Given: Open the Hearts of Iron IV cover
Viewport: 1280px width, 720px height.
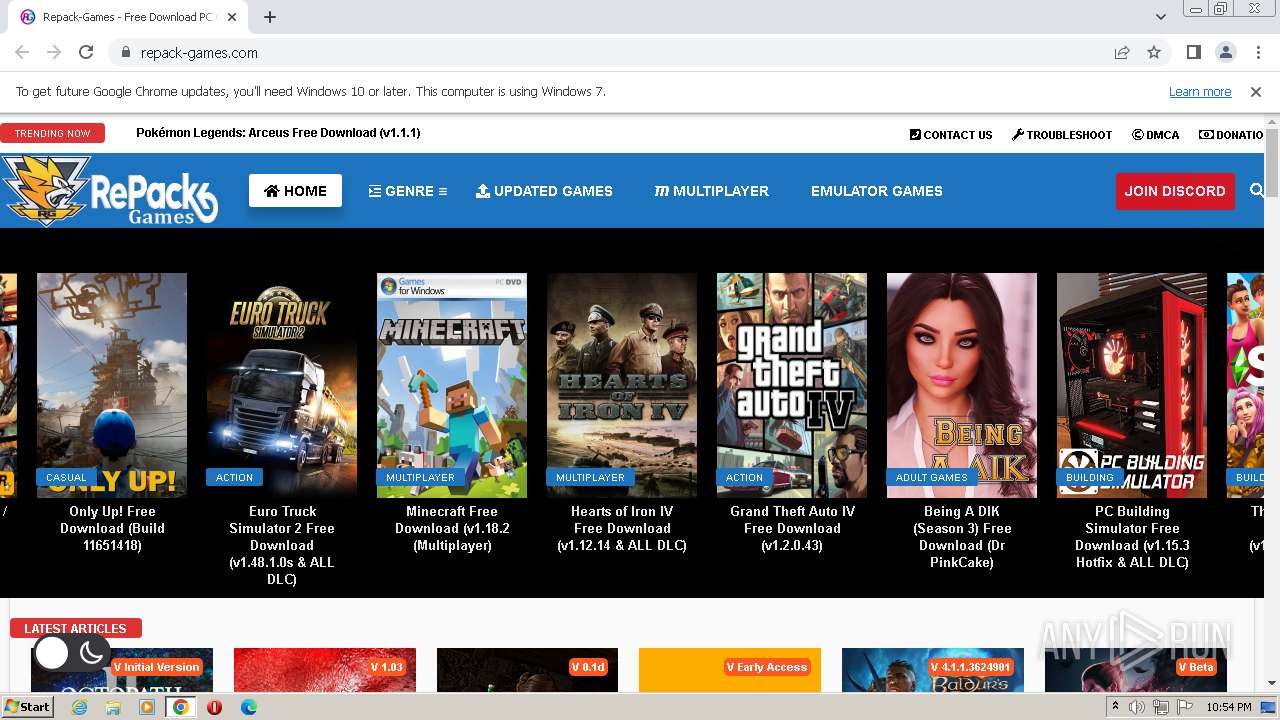Looking at the screenshot, I should [622, 385].
